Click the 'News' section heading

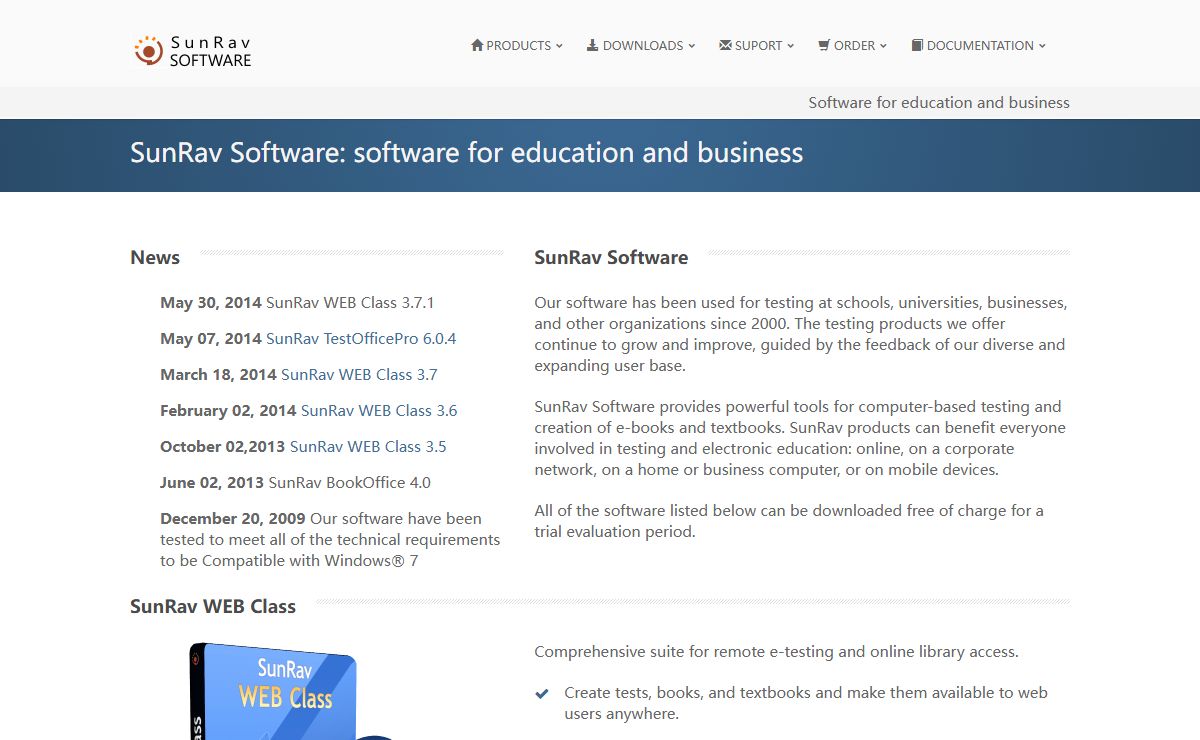pyautogui.click(x=155, y=257)
